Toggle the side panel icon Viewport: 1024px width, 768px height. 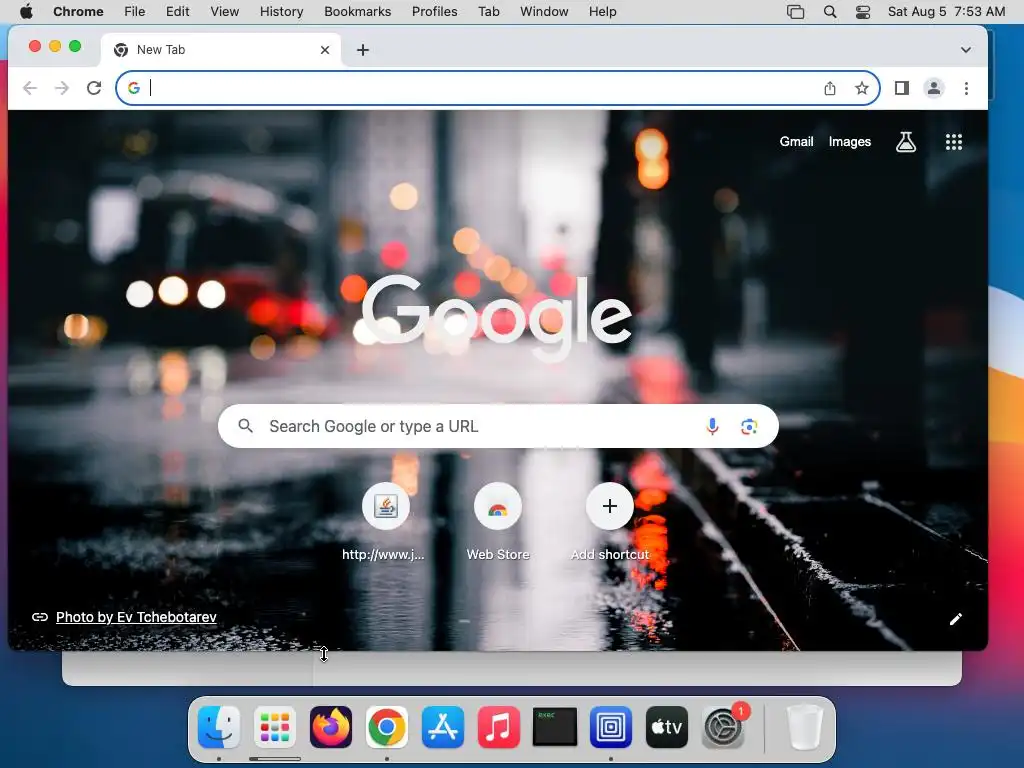click(x=902, y=88)
